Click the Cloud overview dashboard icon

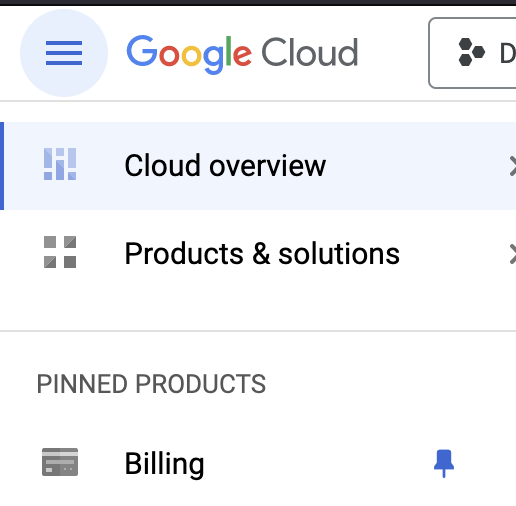point(60,164)
